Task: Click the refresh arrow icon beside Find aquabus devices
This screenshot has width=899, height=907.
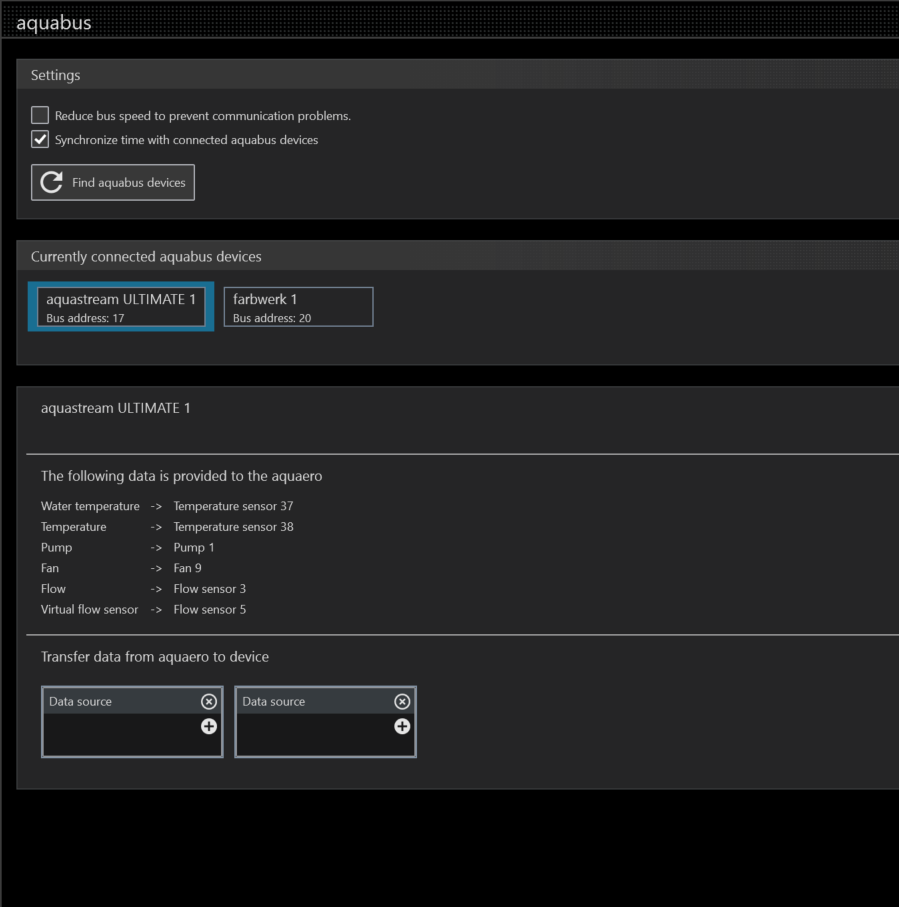Action: coord(51,183)
